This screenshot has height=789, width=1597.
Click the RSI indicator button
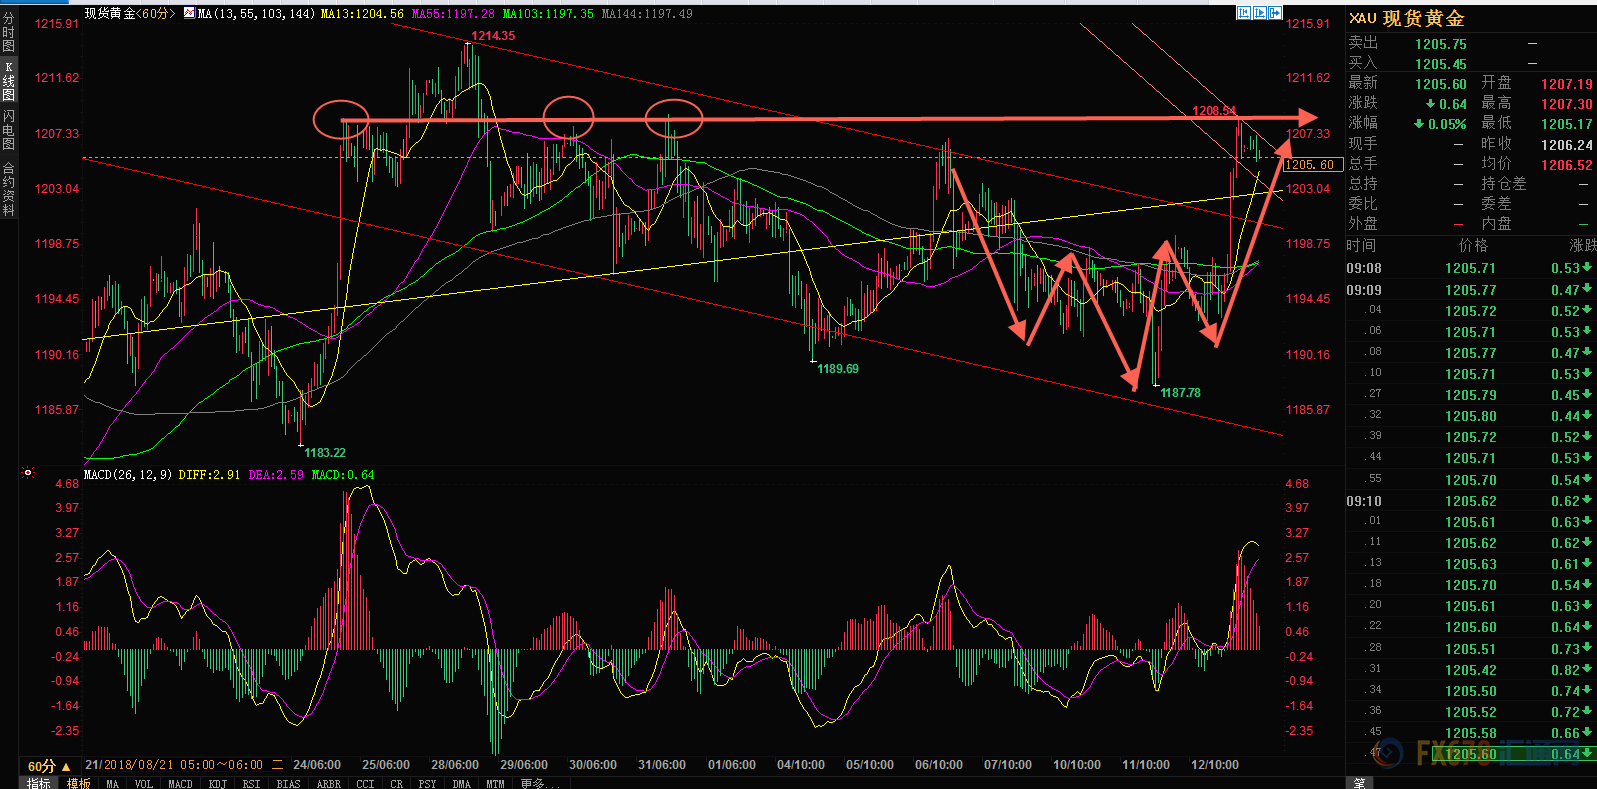pyautogui.click(x=251, y=783)
